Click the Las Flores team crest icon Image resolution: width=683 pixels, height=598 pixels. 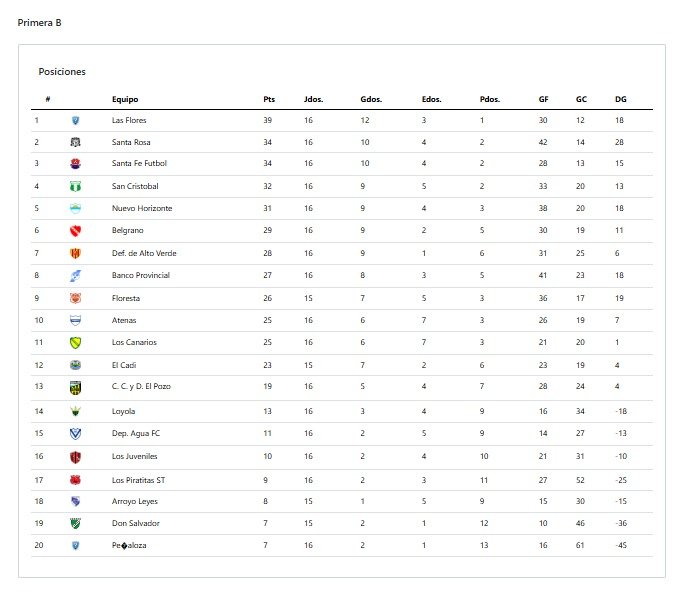[x=75, y=121]
